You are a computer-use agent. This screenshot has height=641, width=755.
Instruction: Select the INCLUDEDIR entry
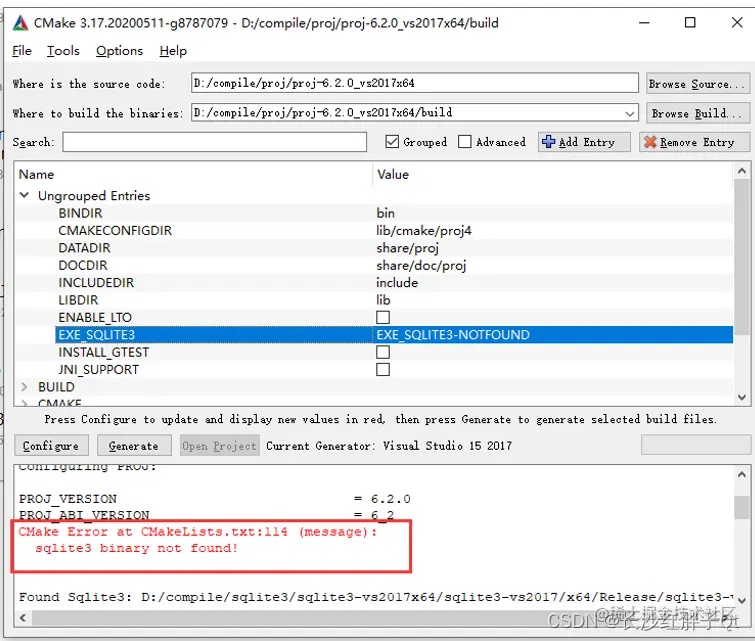click(x=96, y=282)
